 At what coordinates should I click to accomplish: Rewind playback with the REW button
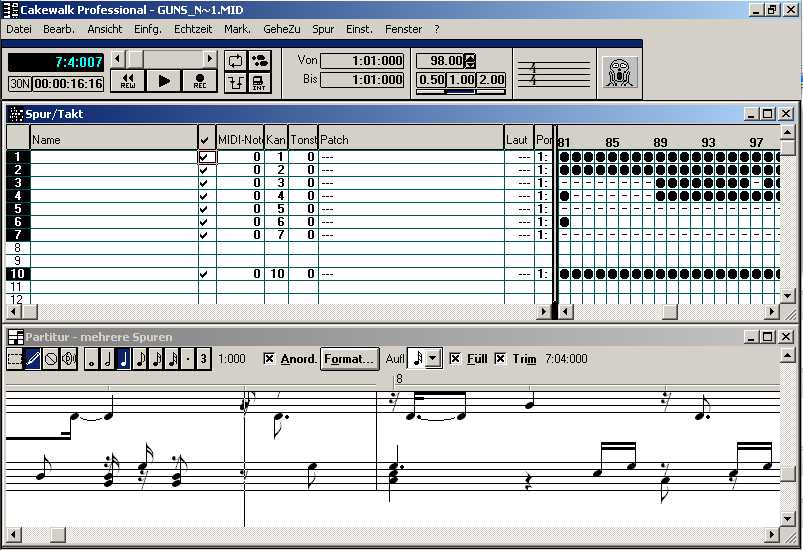coord(128,81)
